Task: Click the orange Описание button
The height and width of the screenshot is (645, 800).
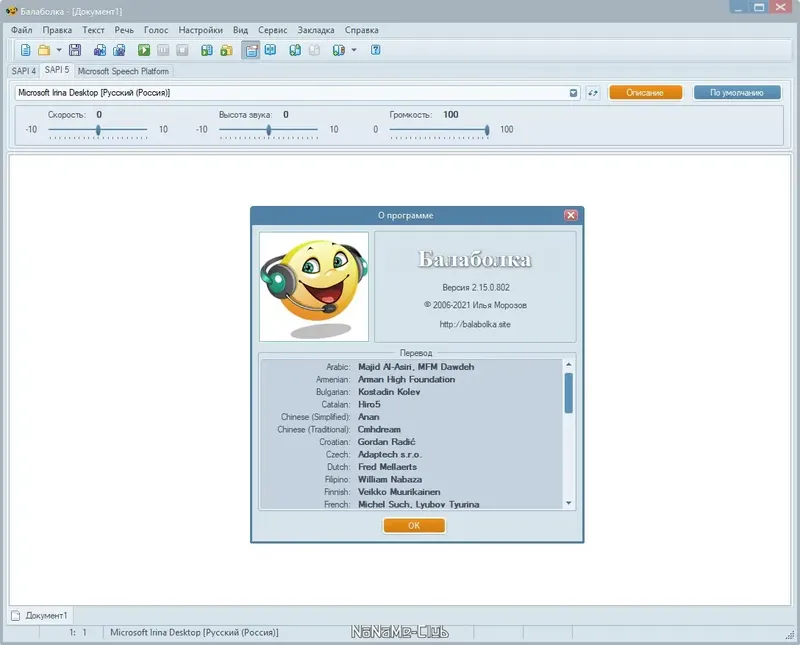Action: [645, 93]
